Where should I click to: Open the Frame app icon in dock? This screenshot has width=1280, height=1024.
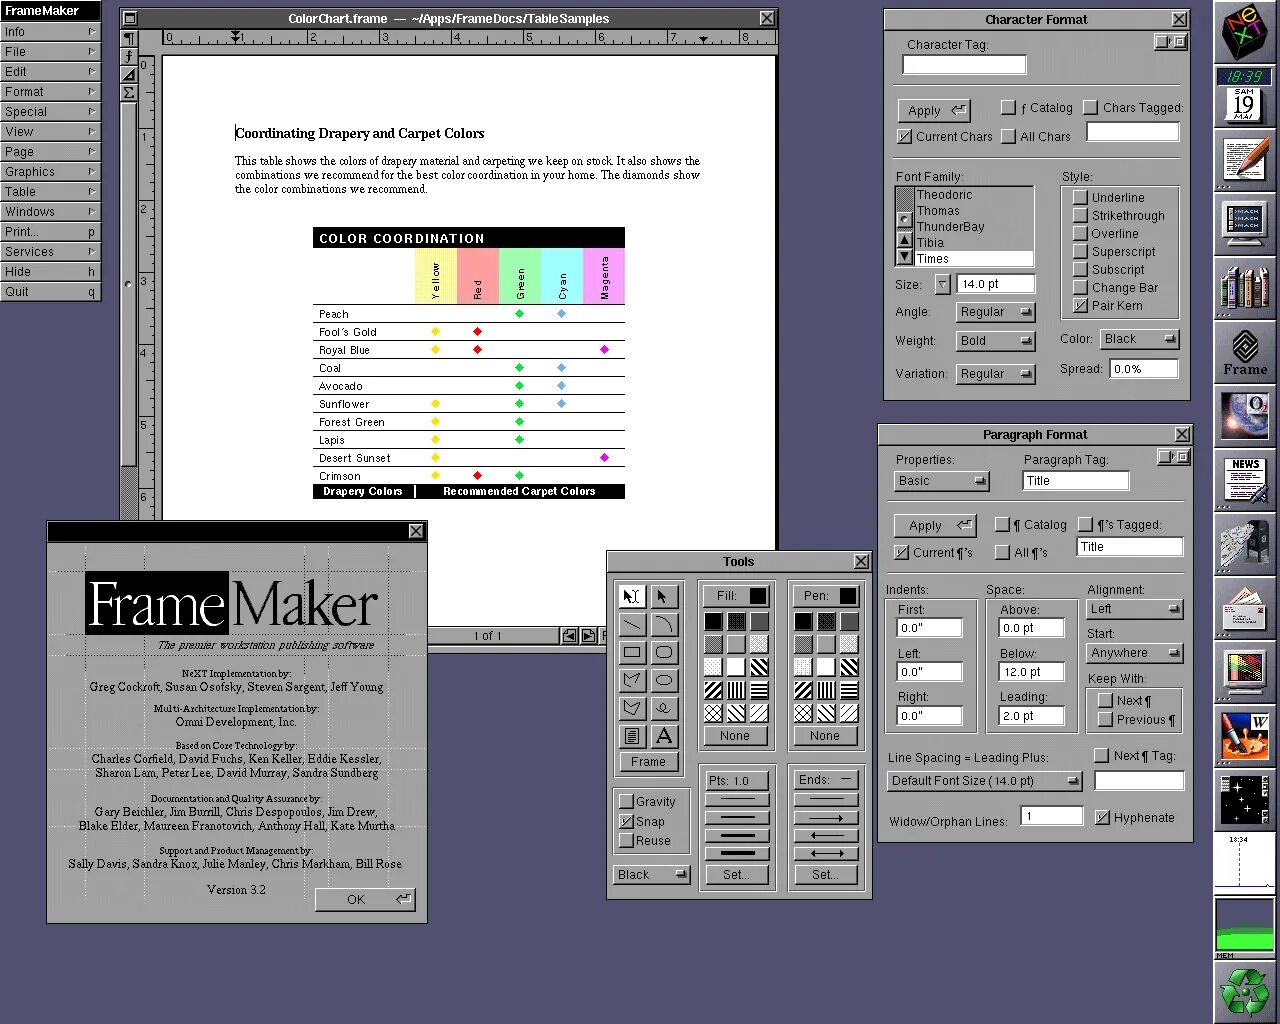pos(1245,354)
